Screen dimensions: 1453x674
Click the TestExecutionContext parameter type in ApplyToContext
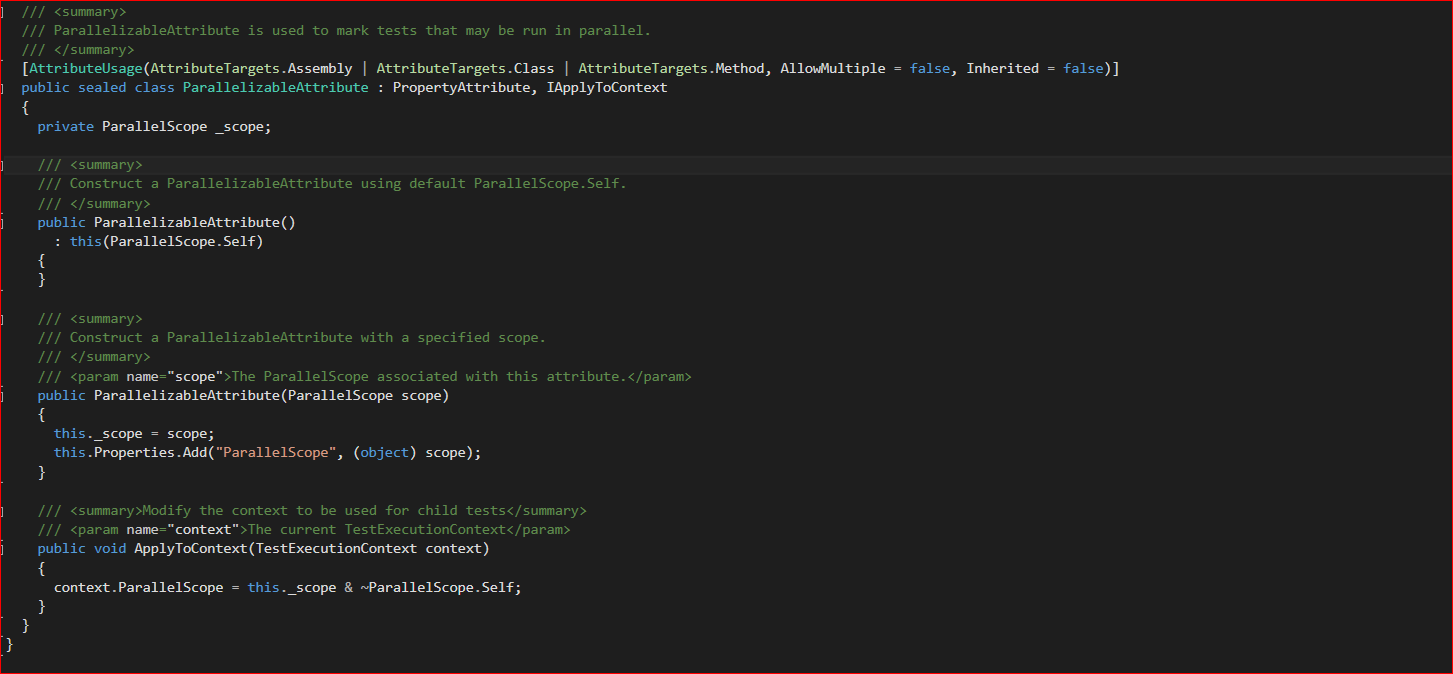pyautogui.click(x=338, y=548)
